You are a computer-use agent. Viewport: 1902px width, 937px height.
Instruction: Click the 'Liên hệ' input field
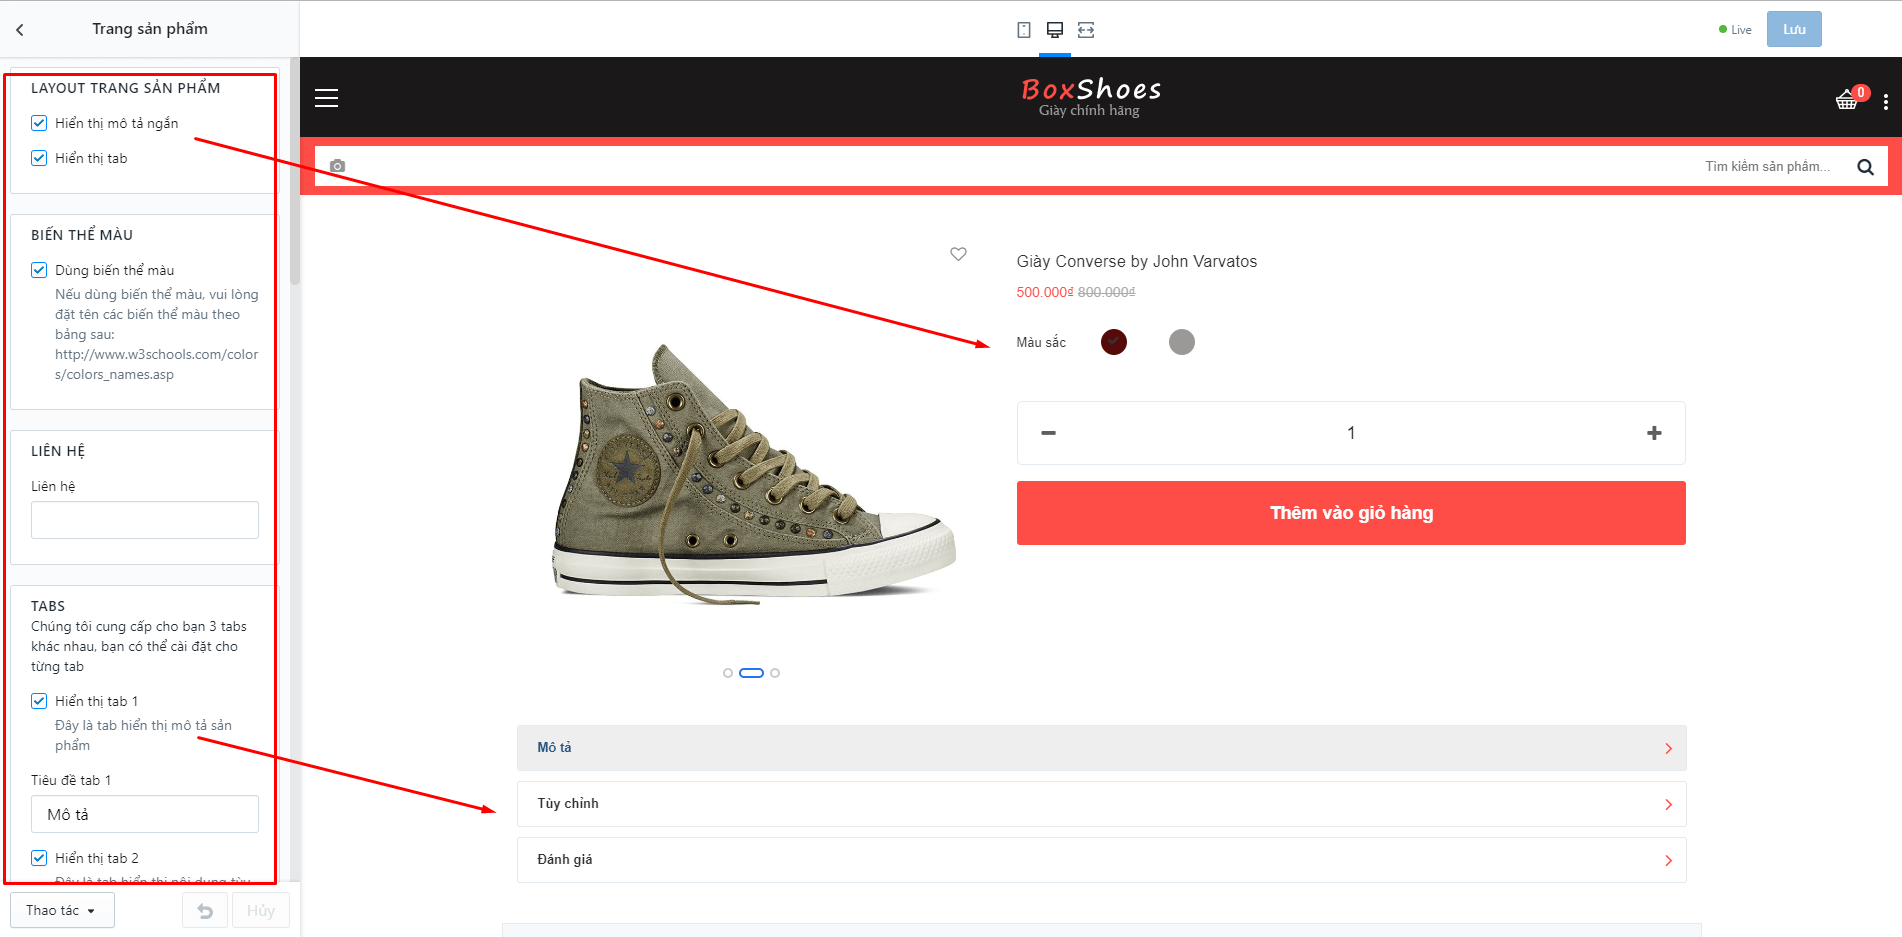pyautogui.click(x=145, y=520)
